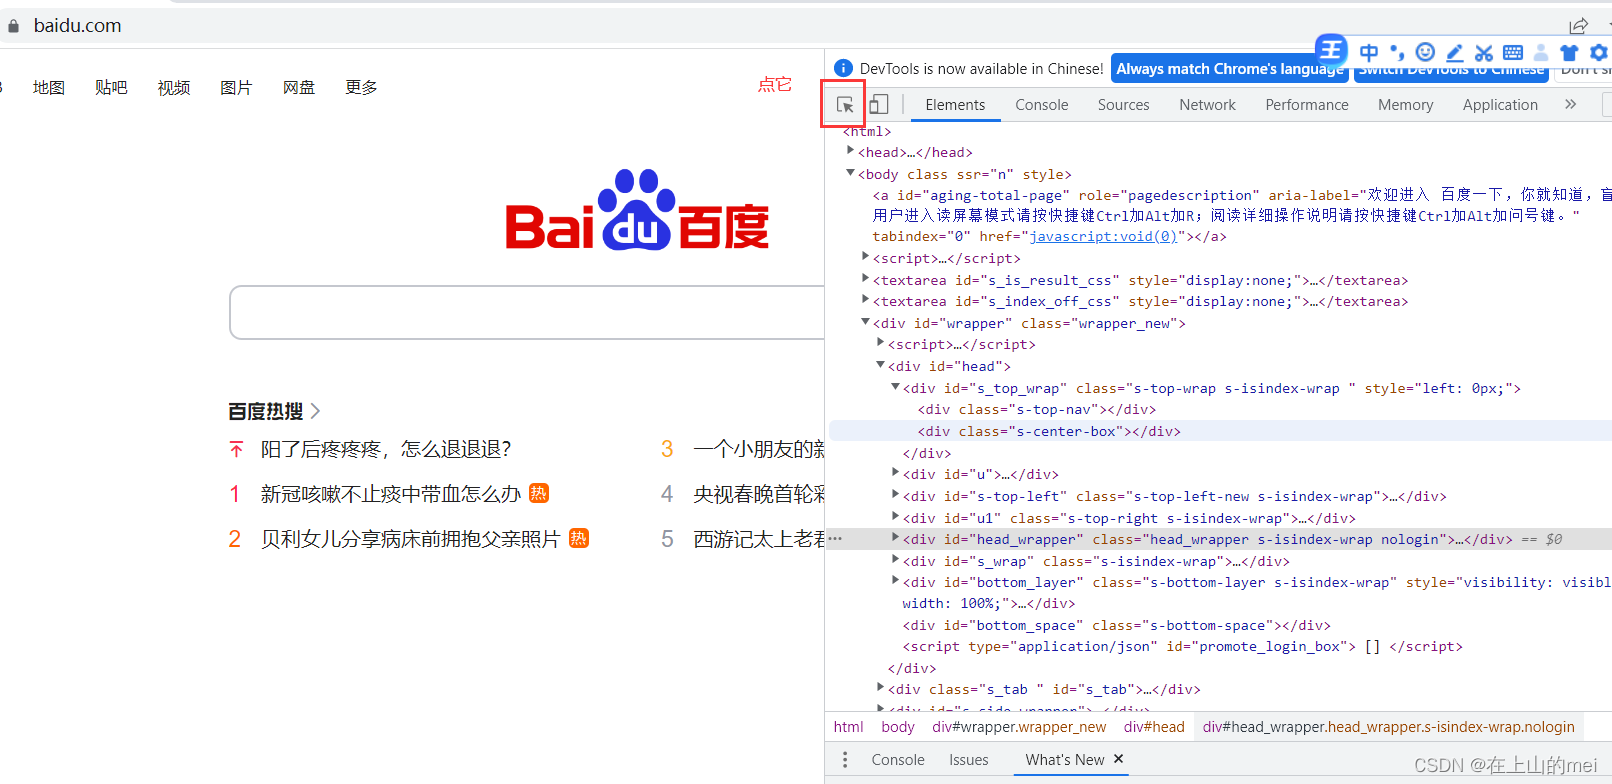Open the Performance tab

point(1307,104)
